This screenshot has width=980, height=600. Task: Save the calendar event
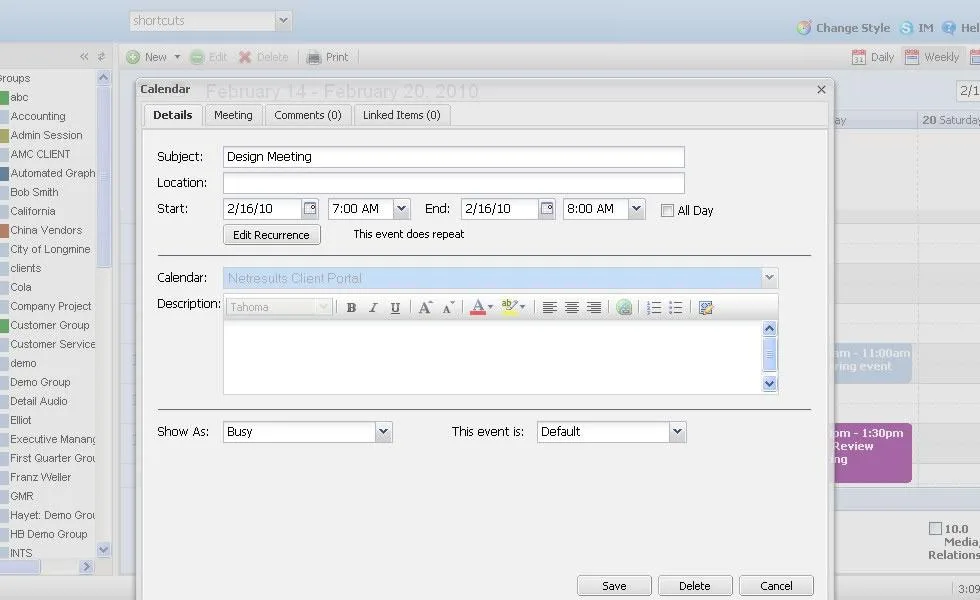click(x=614, y=586)
